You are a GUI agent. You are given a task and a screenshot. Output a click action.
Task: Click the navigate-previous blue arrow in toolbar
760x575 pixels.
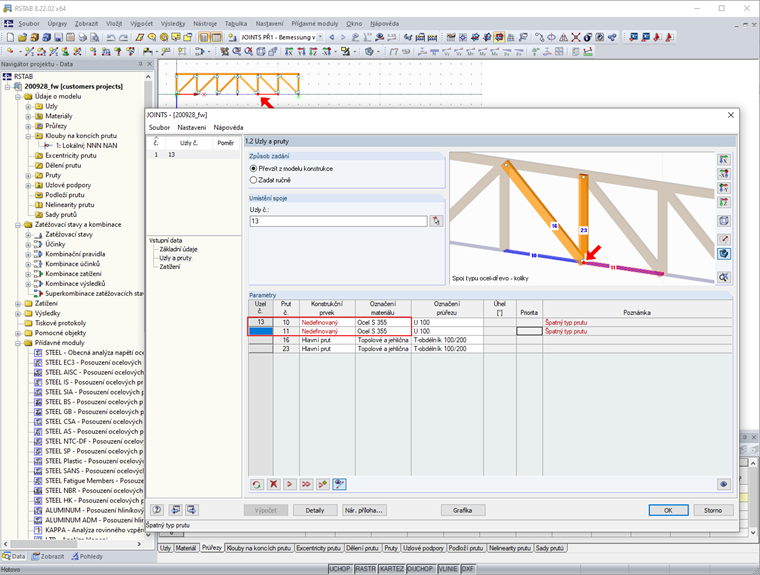(x=332, y=37)
